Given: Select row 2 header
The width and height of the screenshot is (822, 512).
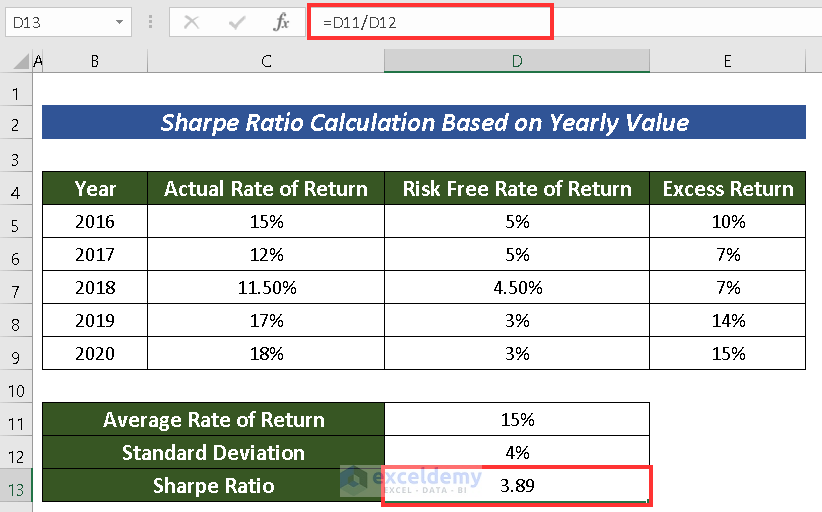Looking at the screenshot, I should point(16,125).
